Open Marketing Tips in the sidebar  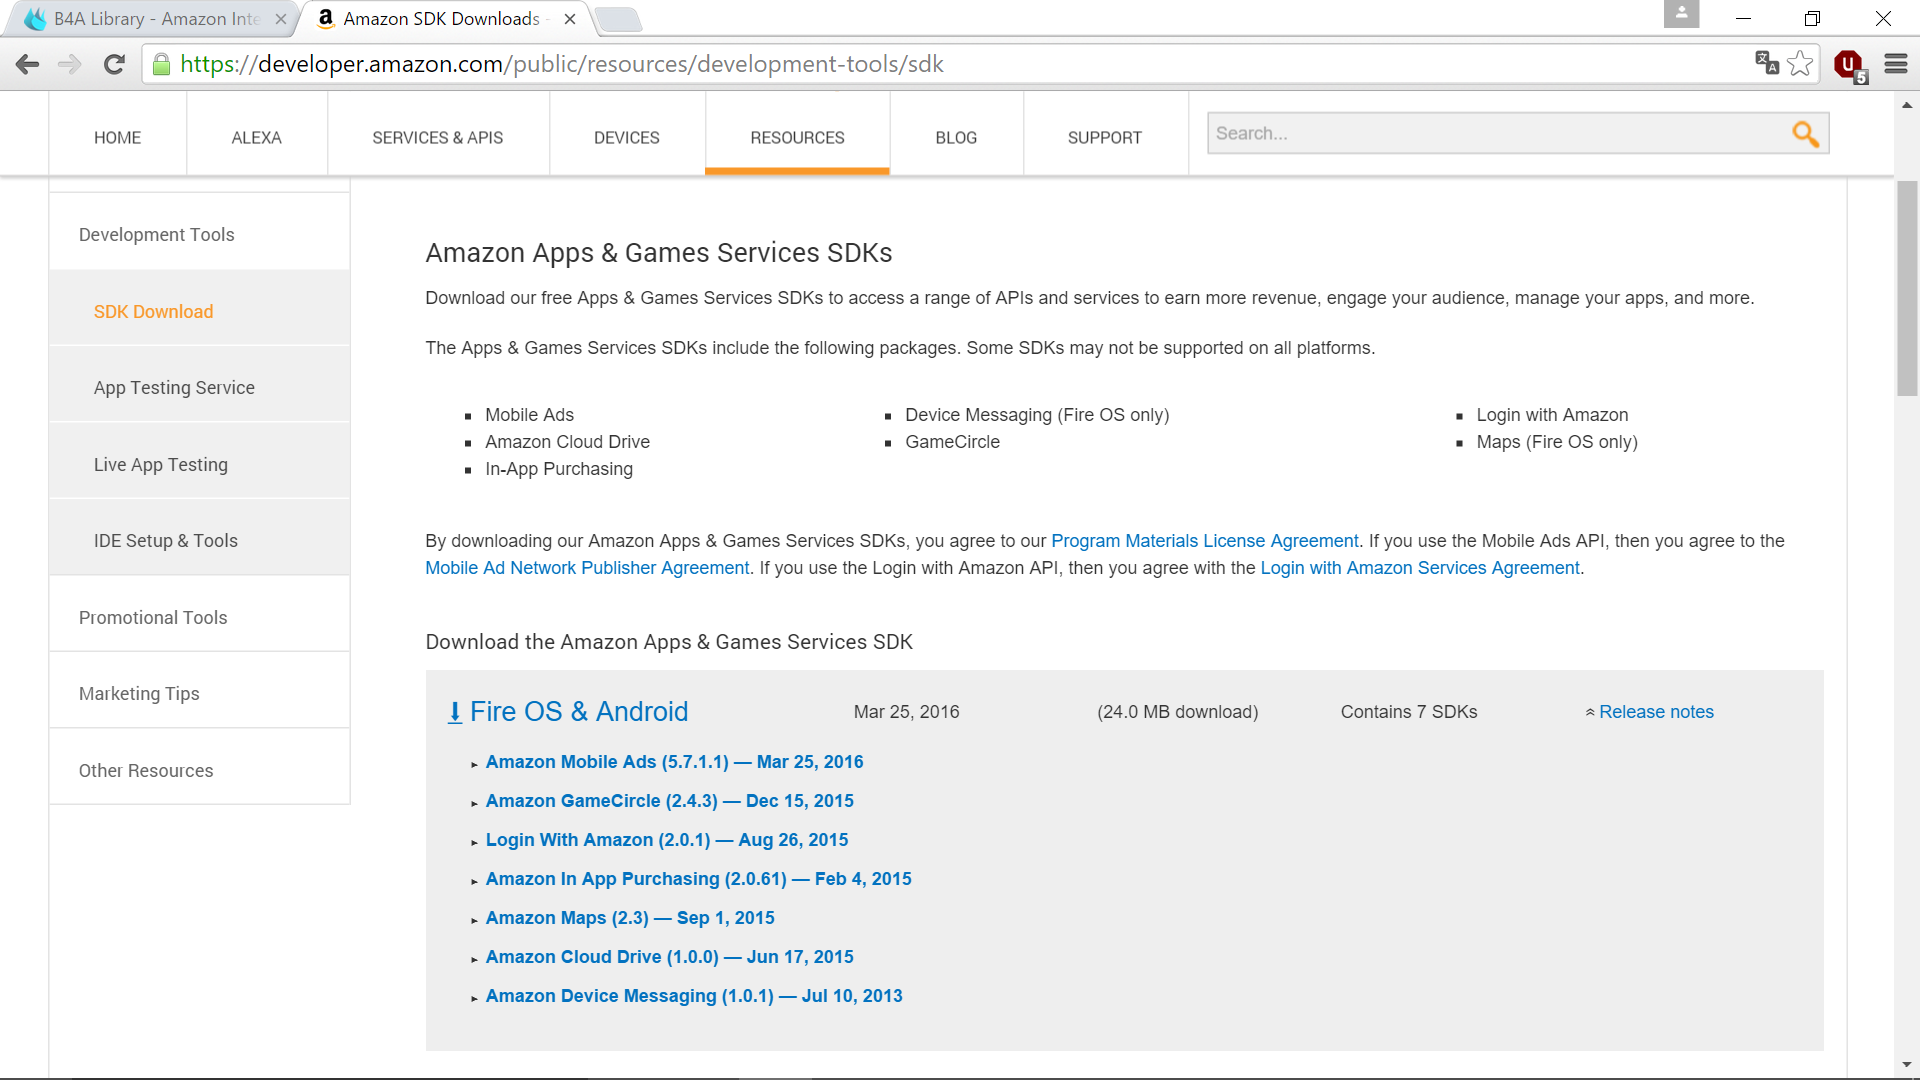[199, 693]
